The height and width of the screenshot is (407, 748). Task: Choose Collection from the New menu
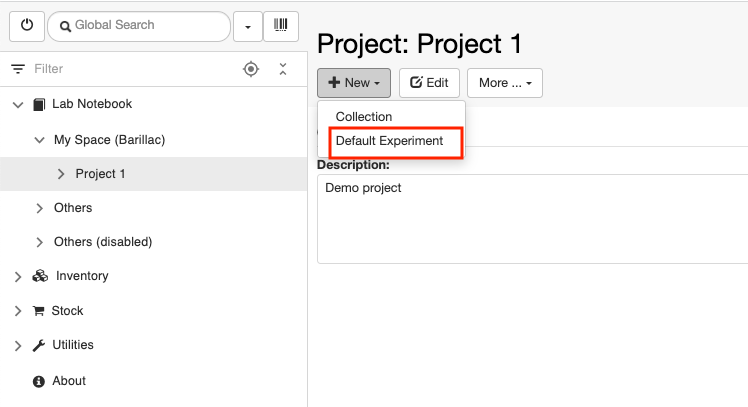click(364, 116)
